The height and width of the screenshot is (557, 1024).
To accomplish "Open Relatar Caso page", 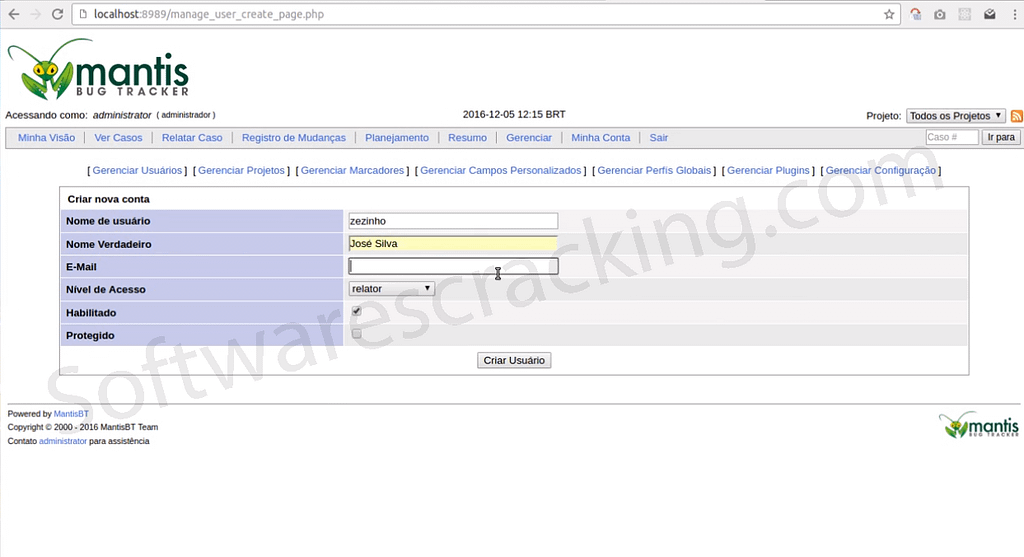I will click(192, 138).
